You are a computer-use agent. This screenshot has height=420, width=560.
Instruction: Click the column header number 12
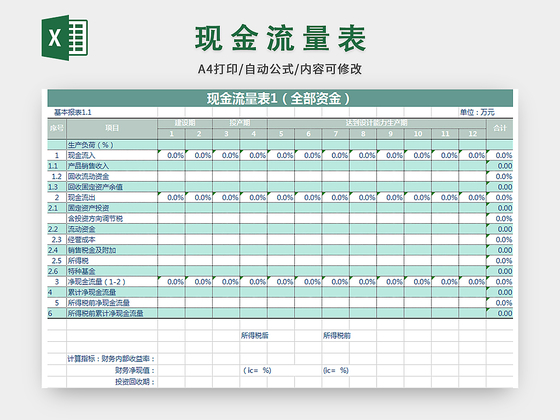pos(472,134)
